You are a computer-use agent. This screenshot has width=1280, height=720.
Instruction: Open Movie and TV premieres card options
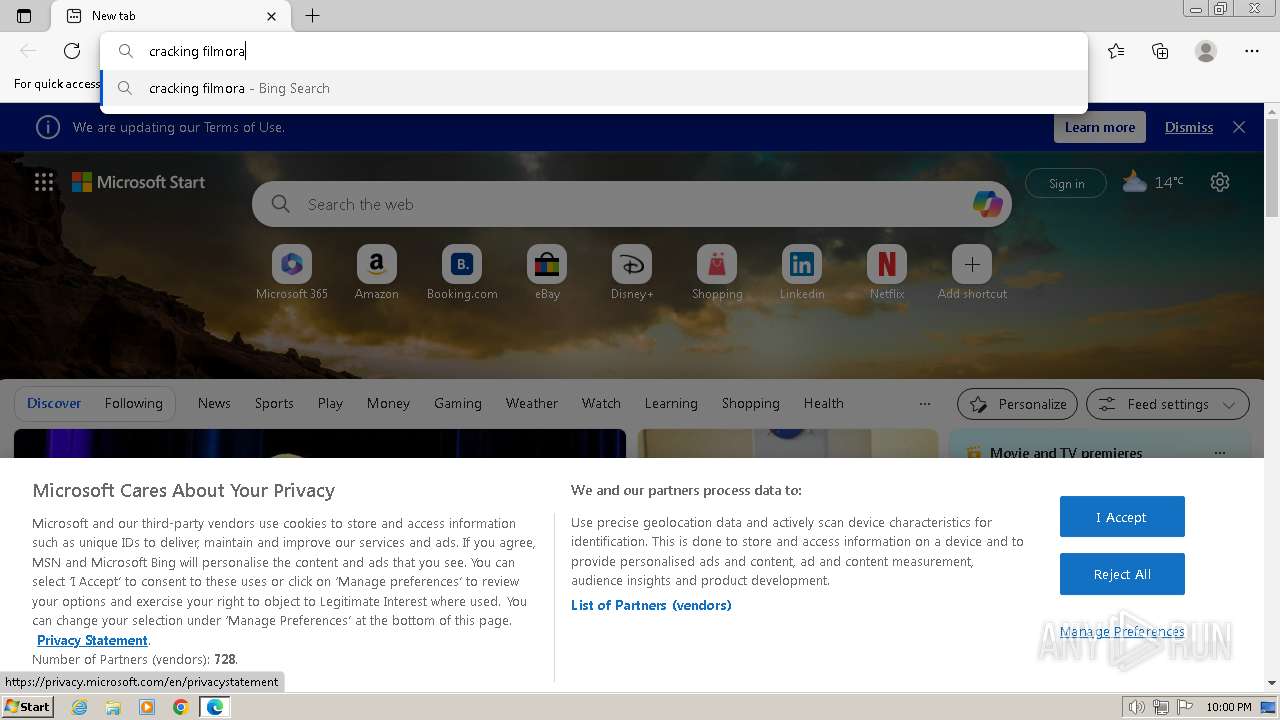tap(1219, 453)
